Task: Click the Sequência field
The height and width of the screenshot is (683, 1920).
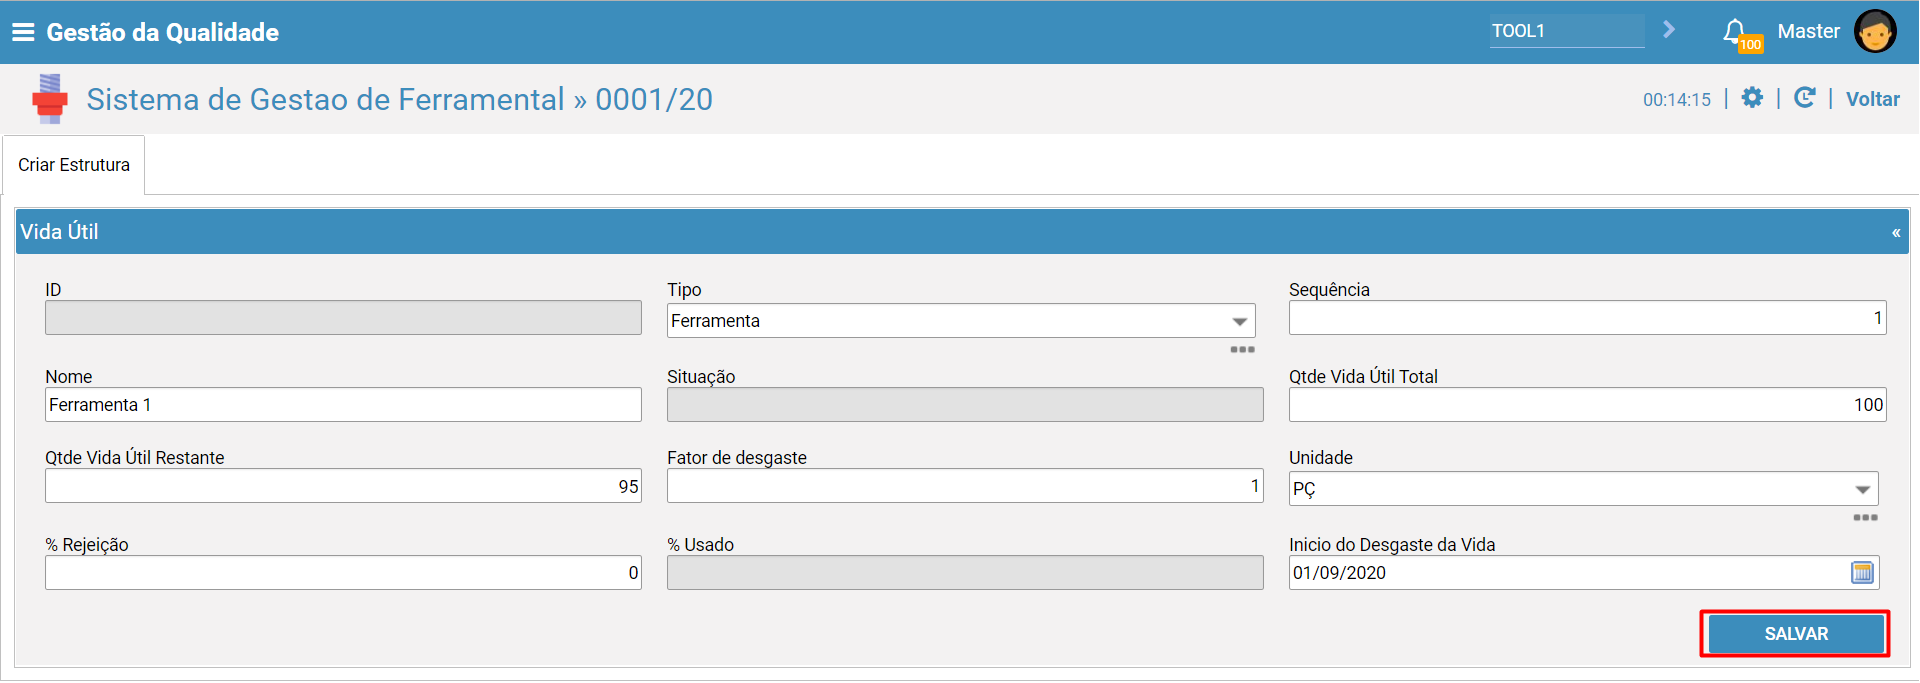Action: (x=1587, y=318)
